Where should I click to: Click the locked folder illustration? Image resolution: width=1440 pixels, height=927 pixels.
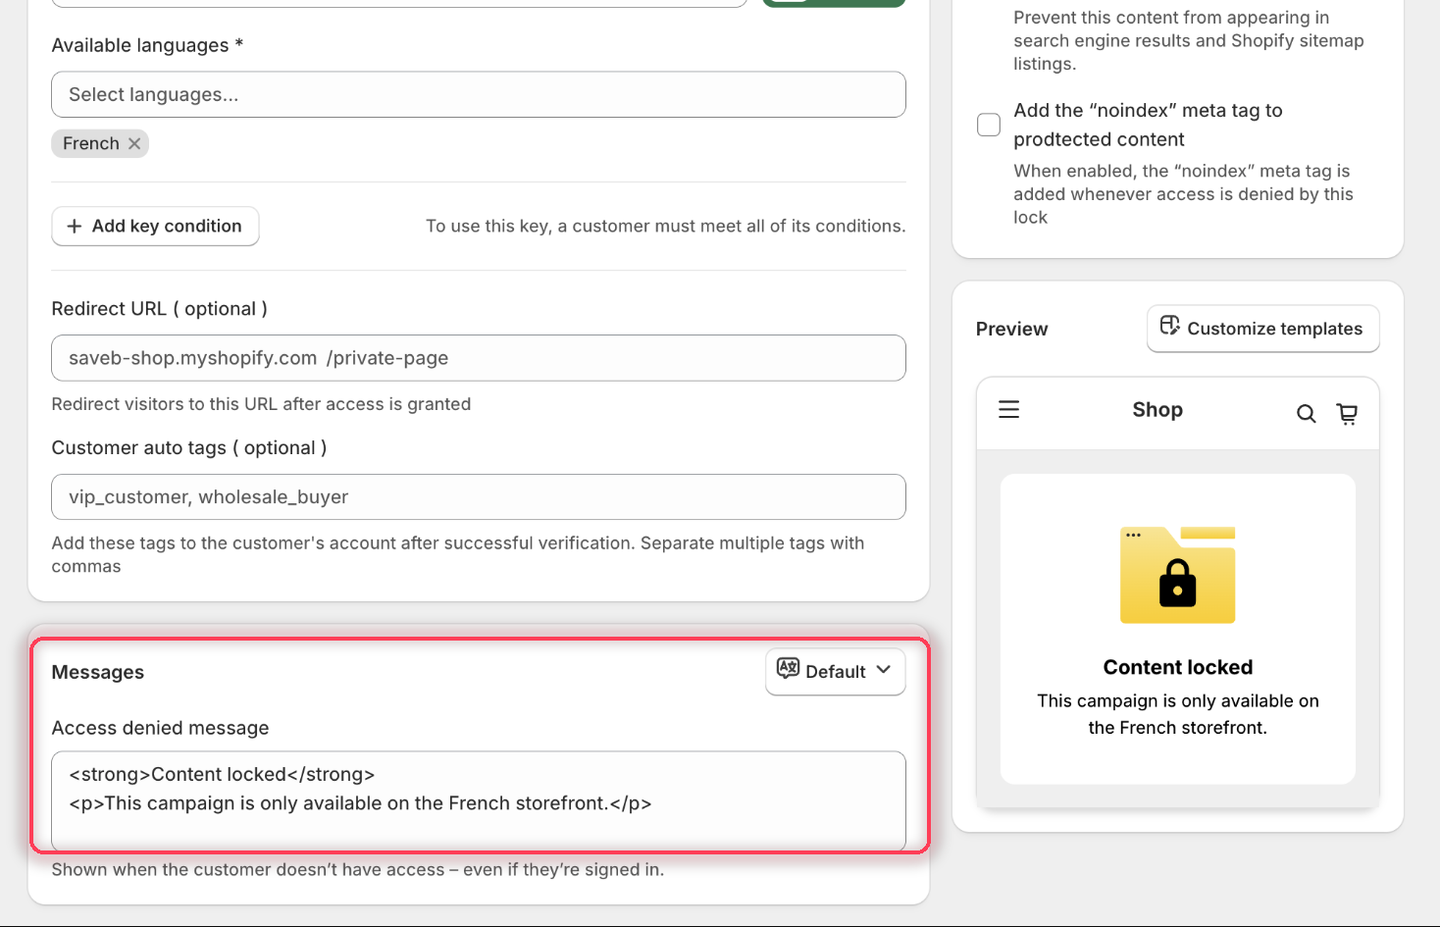[1178, 574]
